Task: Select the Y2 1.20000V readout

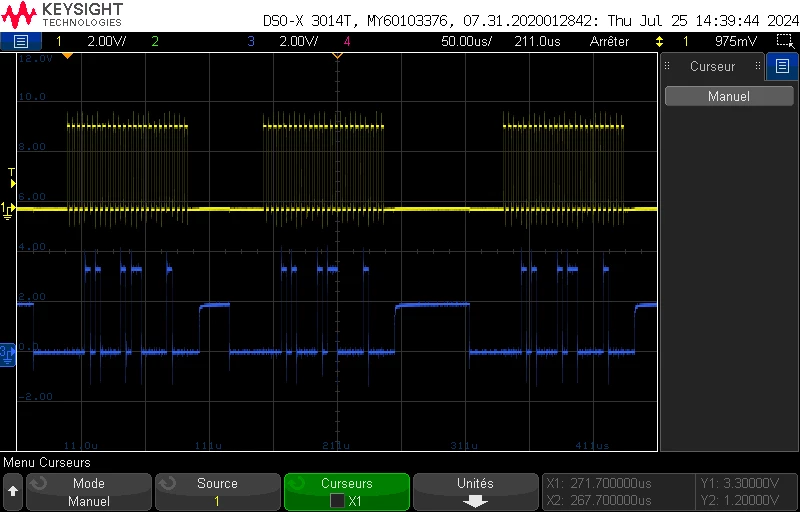Action: [740, 499]
